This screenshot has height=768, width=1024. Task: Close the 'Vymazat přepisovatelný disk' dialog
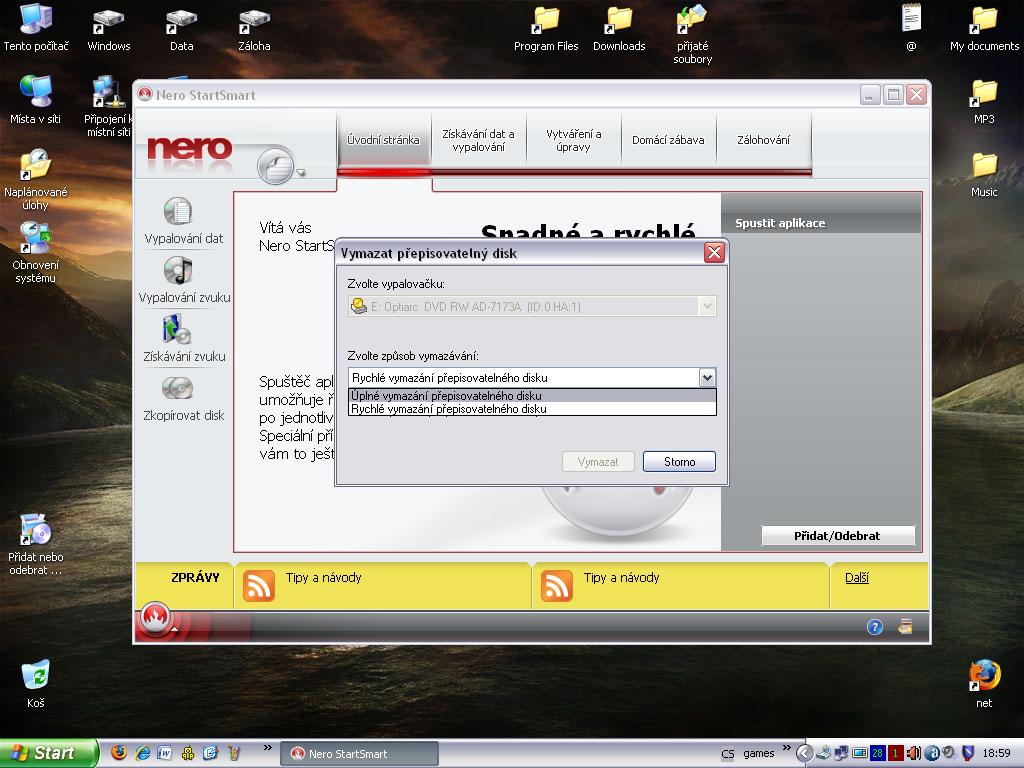pos(714,252)
